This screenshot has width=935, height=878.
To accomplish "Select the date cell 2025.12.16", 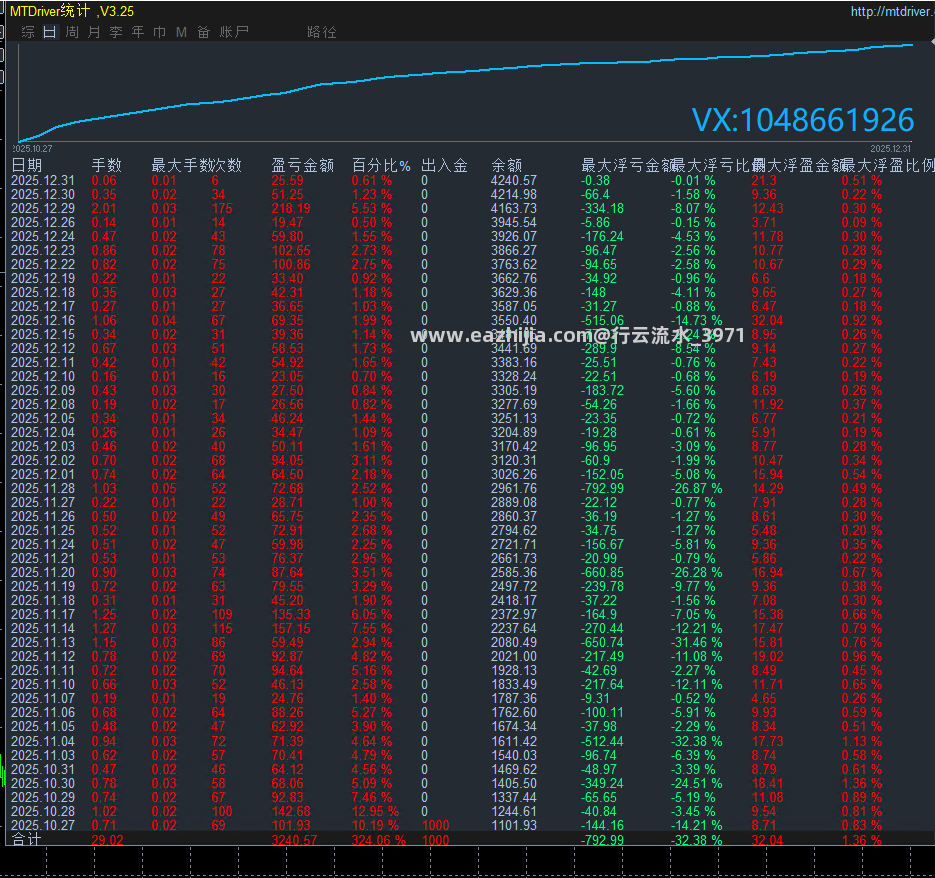I will coord(43,320).
